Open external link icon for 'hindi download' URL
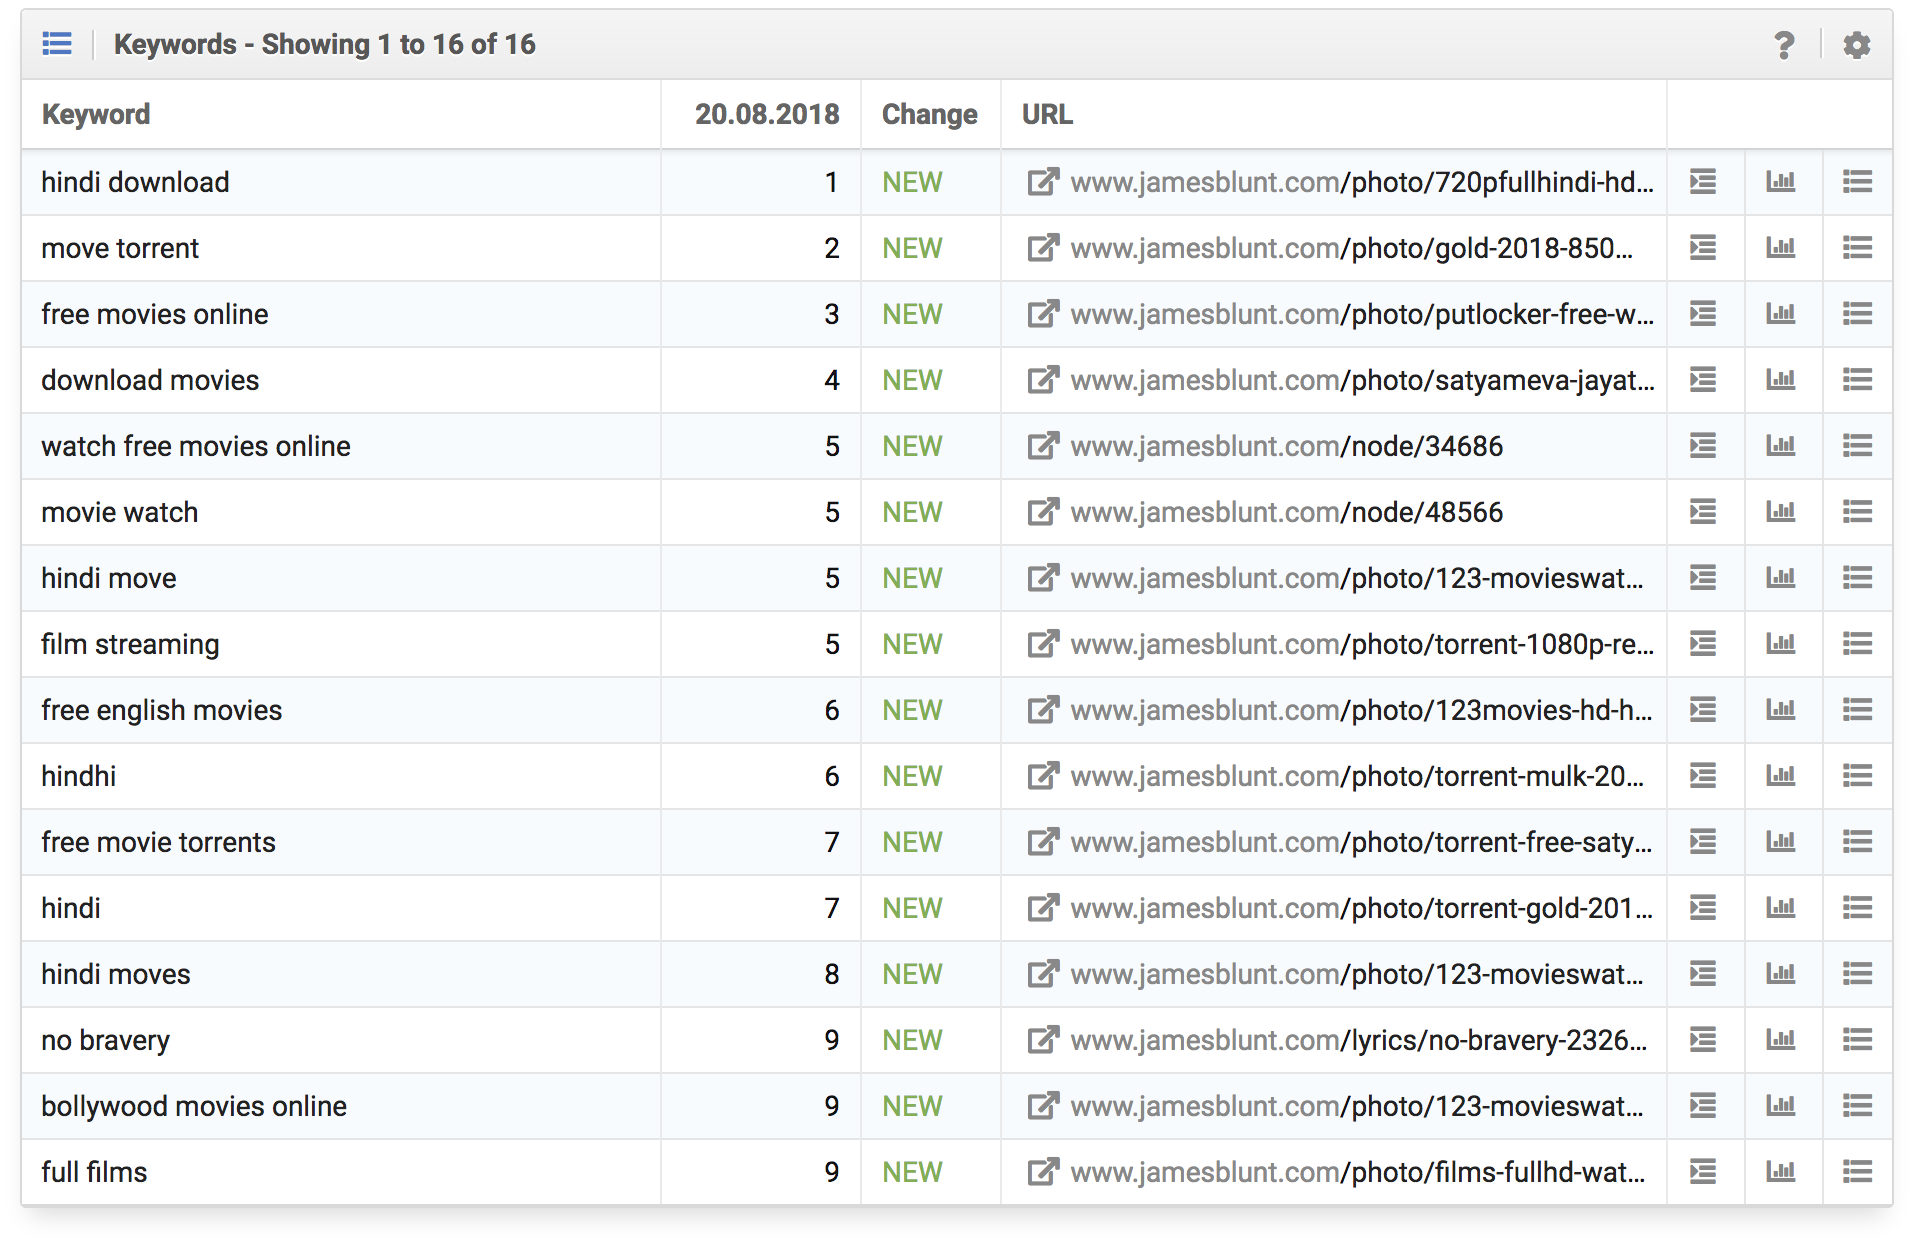 click(1043, 182)
